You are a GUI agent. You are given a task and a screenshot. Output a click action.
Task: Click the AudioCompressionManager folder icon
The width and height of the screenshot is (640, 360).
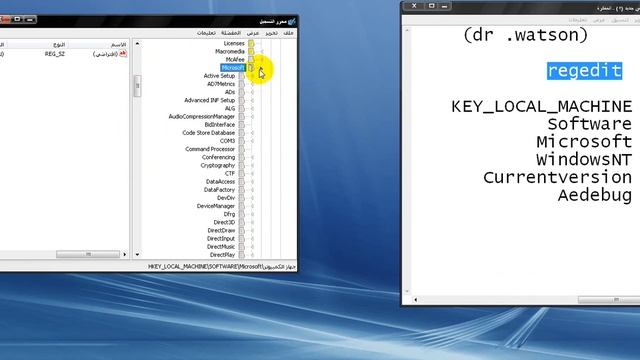click(x=242, y=117)
